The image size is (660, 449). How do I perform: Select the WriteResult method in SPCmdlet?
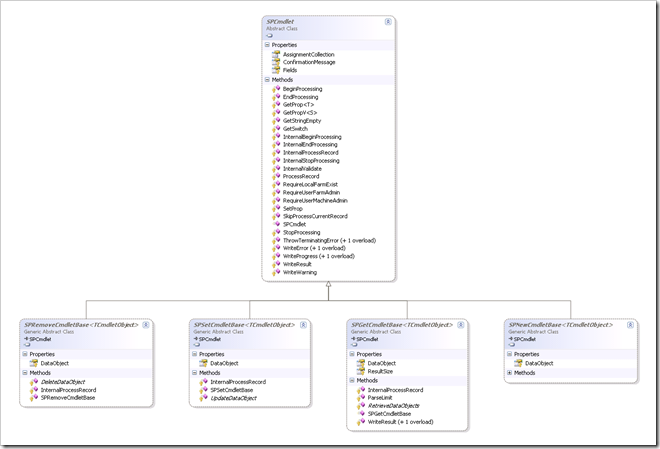(297, 264)
